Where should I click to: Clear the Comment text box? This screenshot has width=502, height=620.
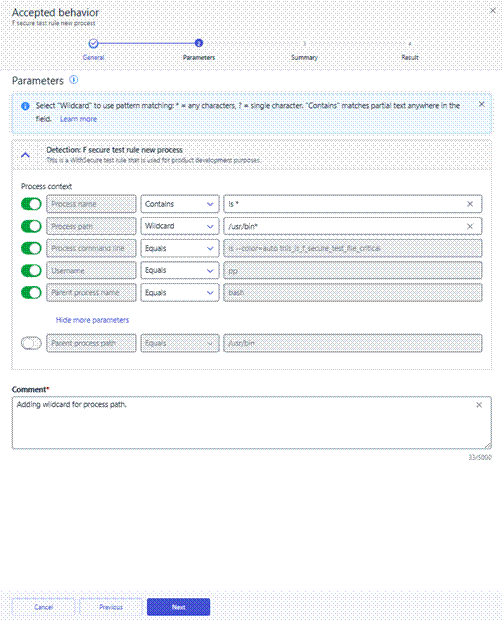pos(479,405)
